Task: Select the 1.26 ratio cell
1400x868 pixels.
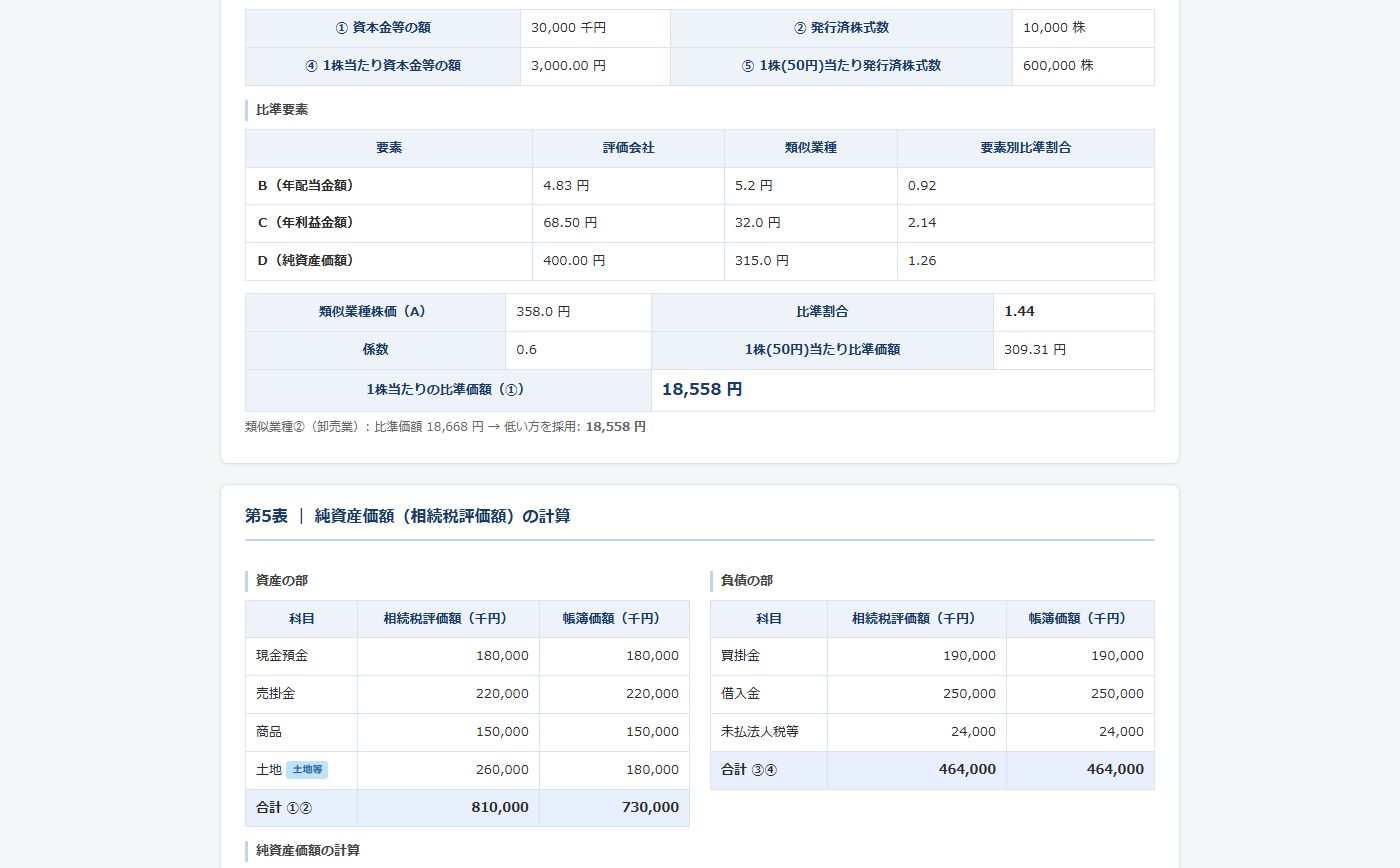Action: pyautogui.click(x=1026, y=261)
